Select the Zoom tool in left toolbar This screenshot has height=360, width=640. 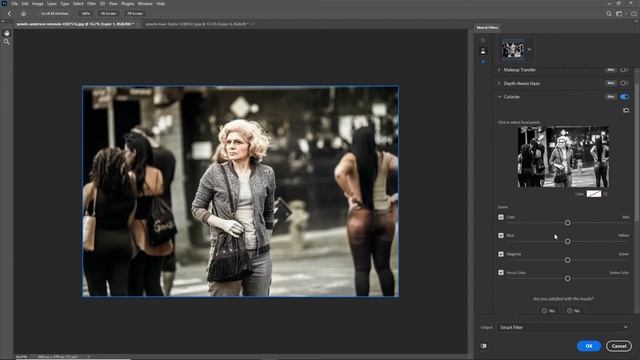(x=7, y=42)
